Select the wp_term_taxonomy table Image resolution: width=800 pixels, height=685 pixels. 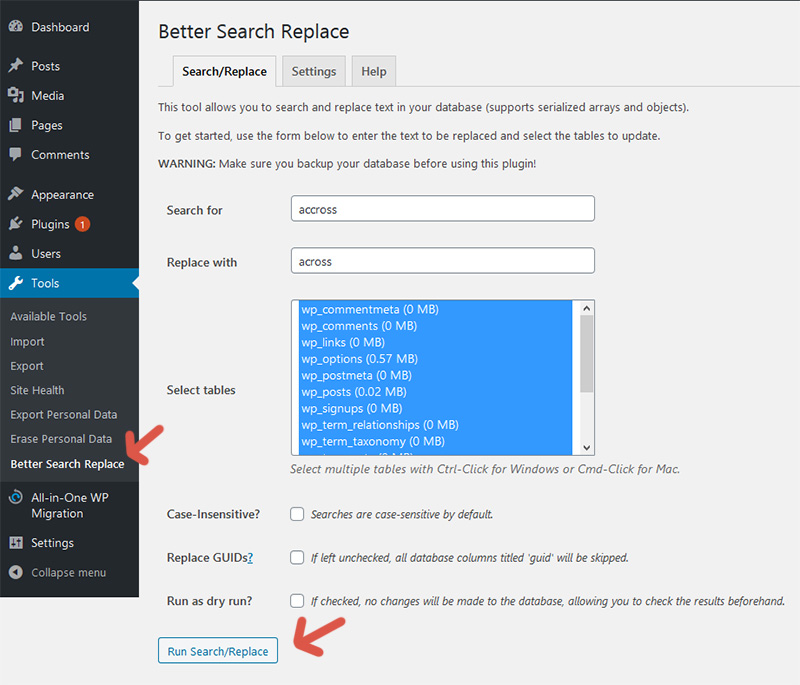(x=435, y=441)
